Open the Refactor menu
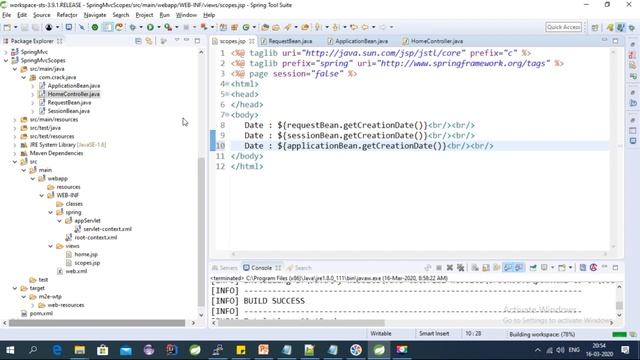640x360 pixels. tap(67, 15)
